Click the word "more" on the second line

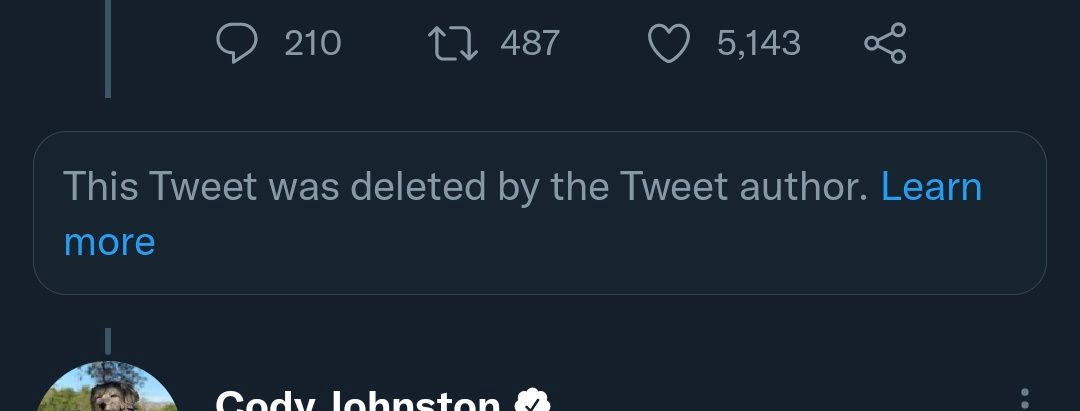pos(109,242)
